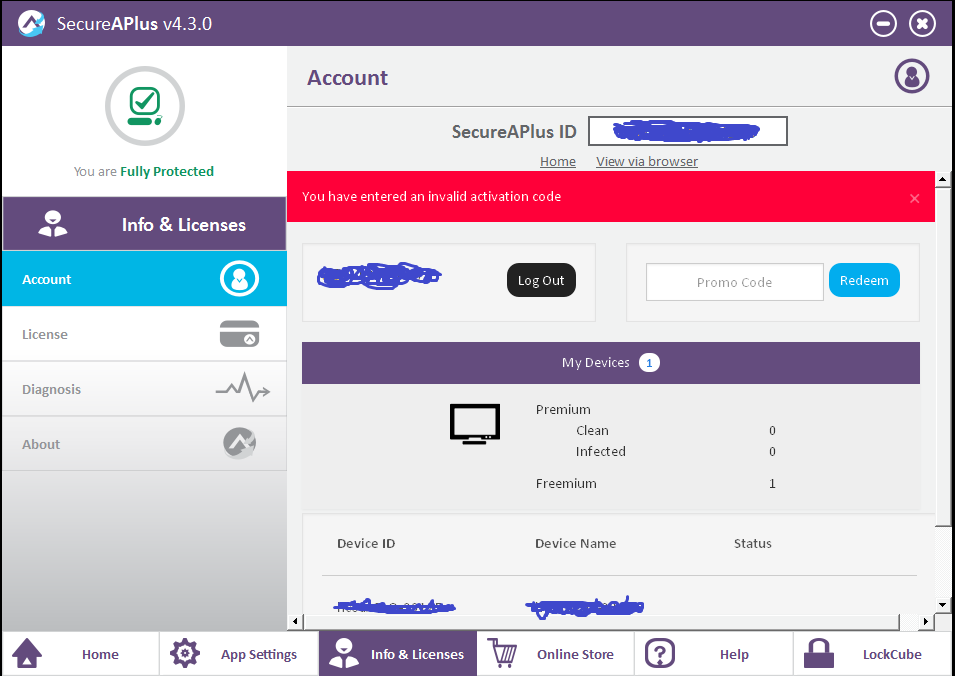Click the LockCube padlock icon
955x676 pixels.
(x=819, y=653)
